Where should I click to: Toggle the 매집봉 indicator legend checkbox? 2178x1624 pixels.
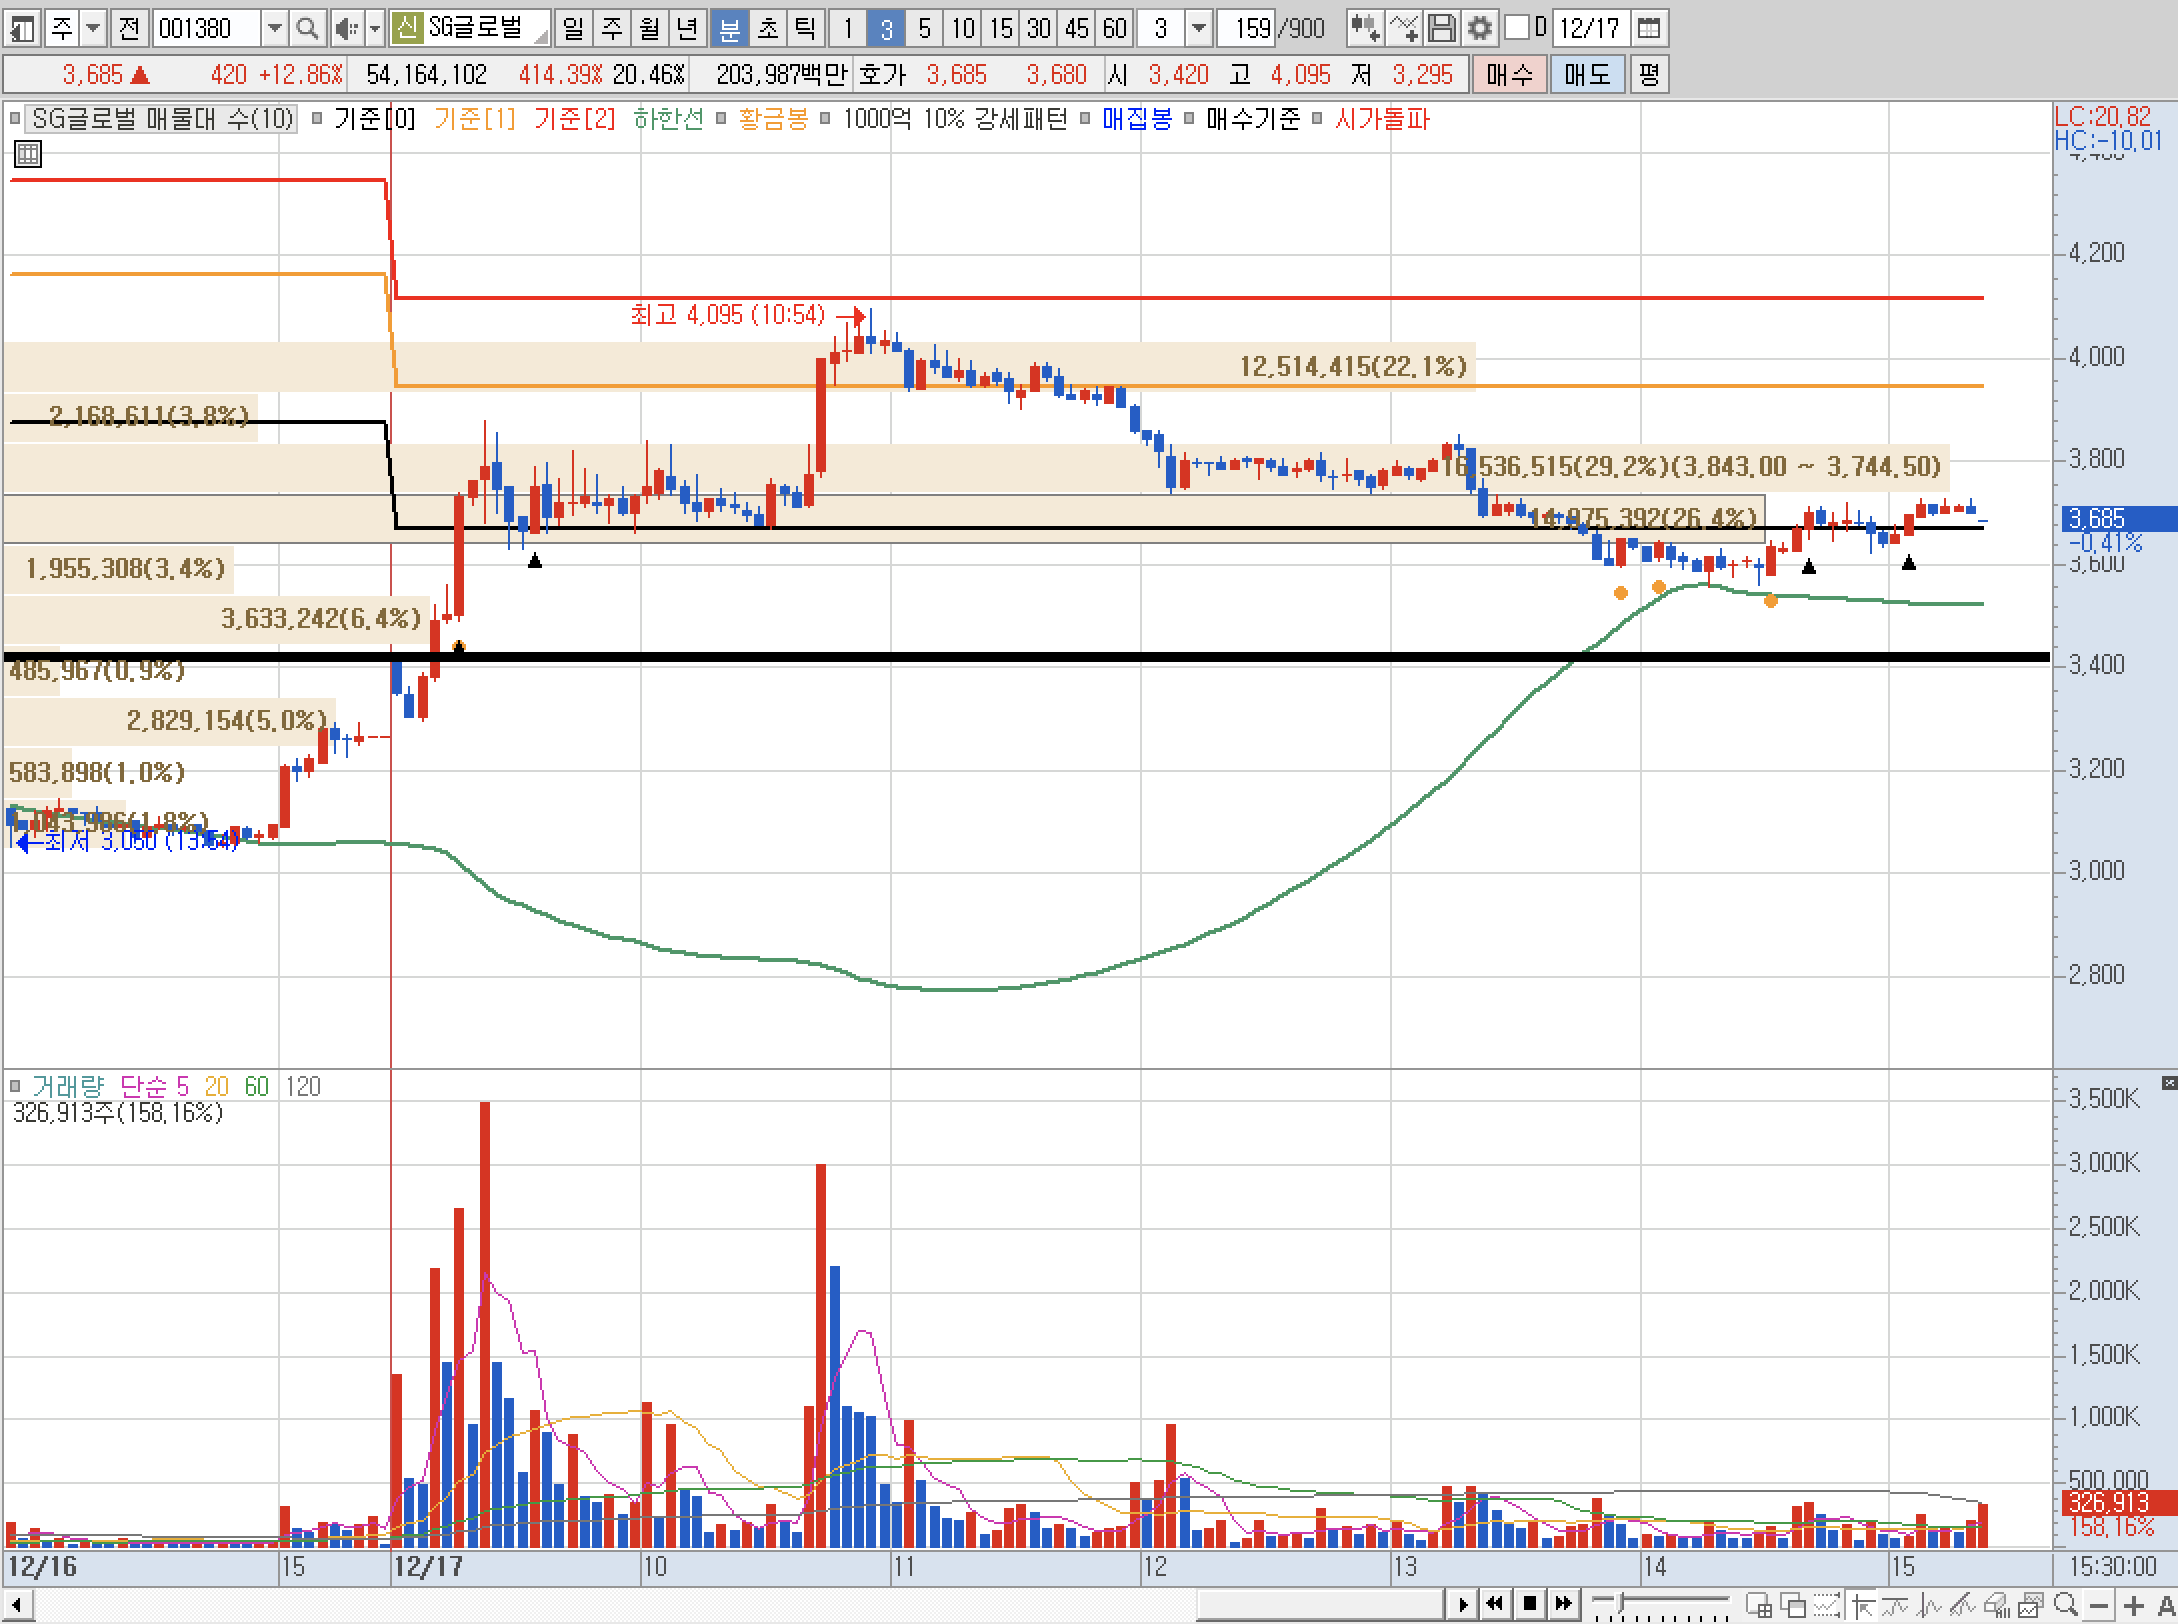pyautogui.click(x=1085, y=119)
